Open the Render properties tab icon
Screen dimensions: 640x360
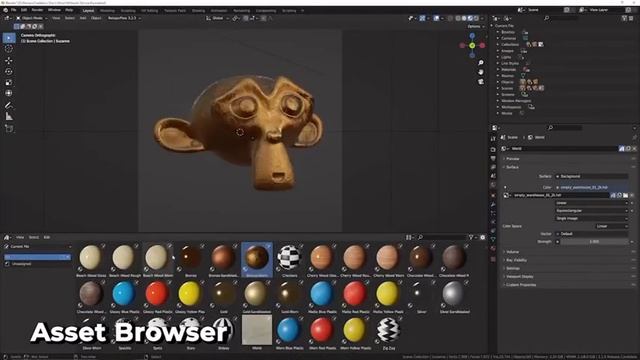pyautogui.click(x=493, y=149)
